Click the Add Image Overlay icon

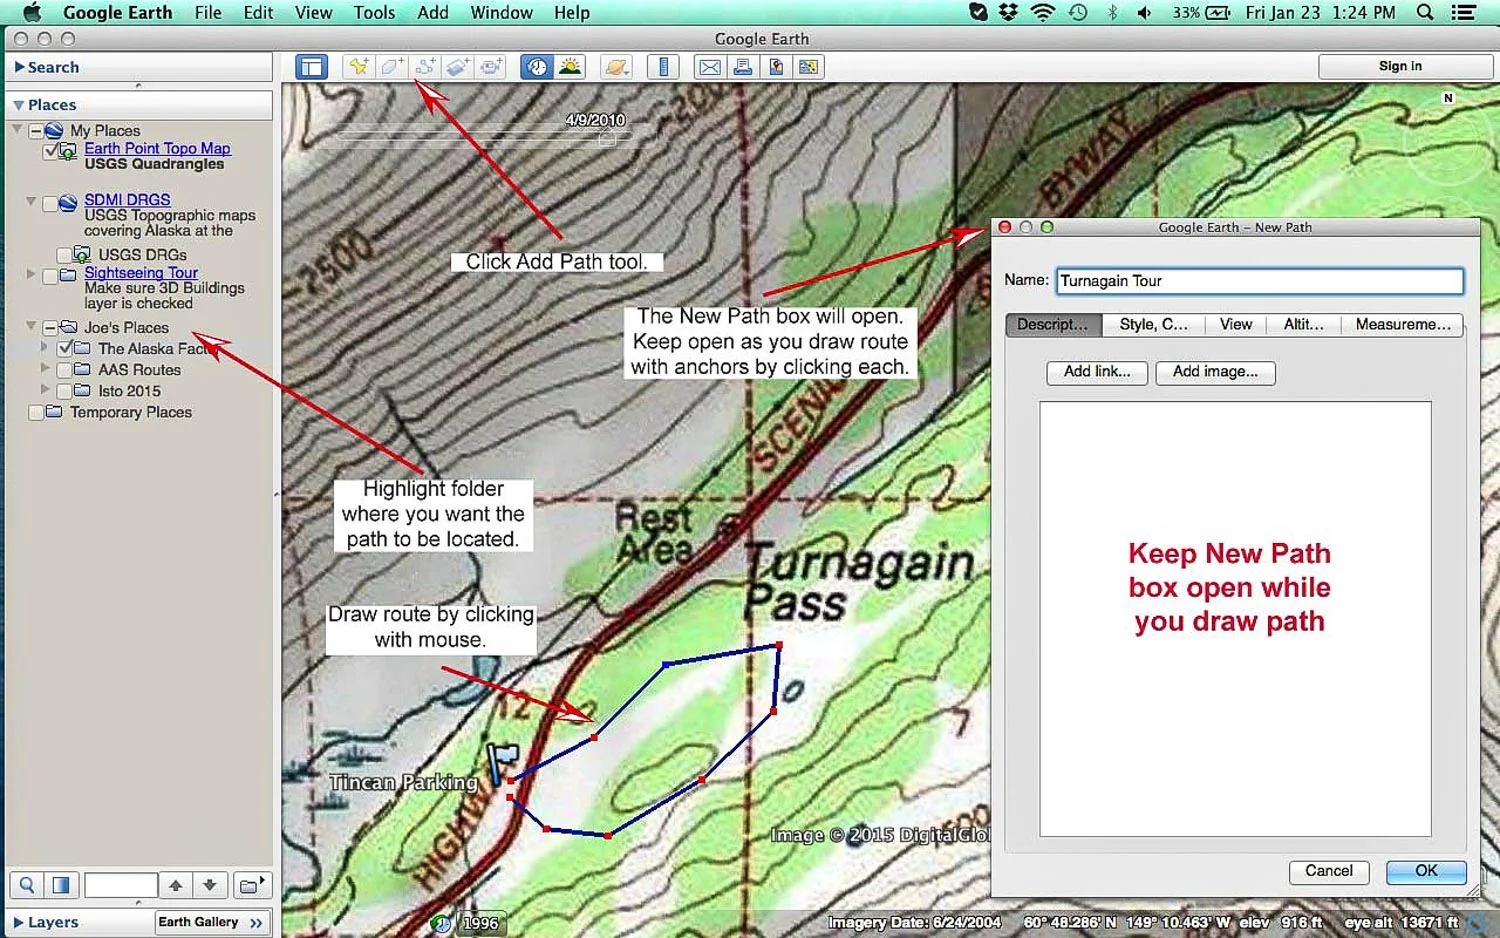(x=458, y=67)
